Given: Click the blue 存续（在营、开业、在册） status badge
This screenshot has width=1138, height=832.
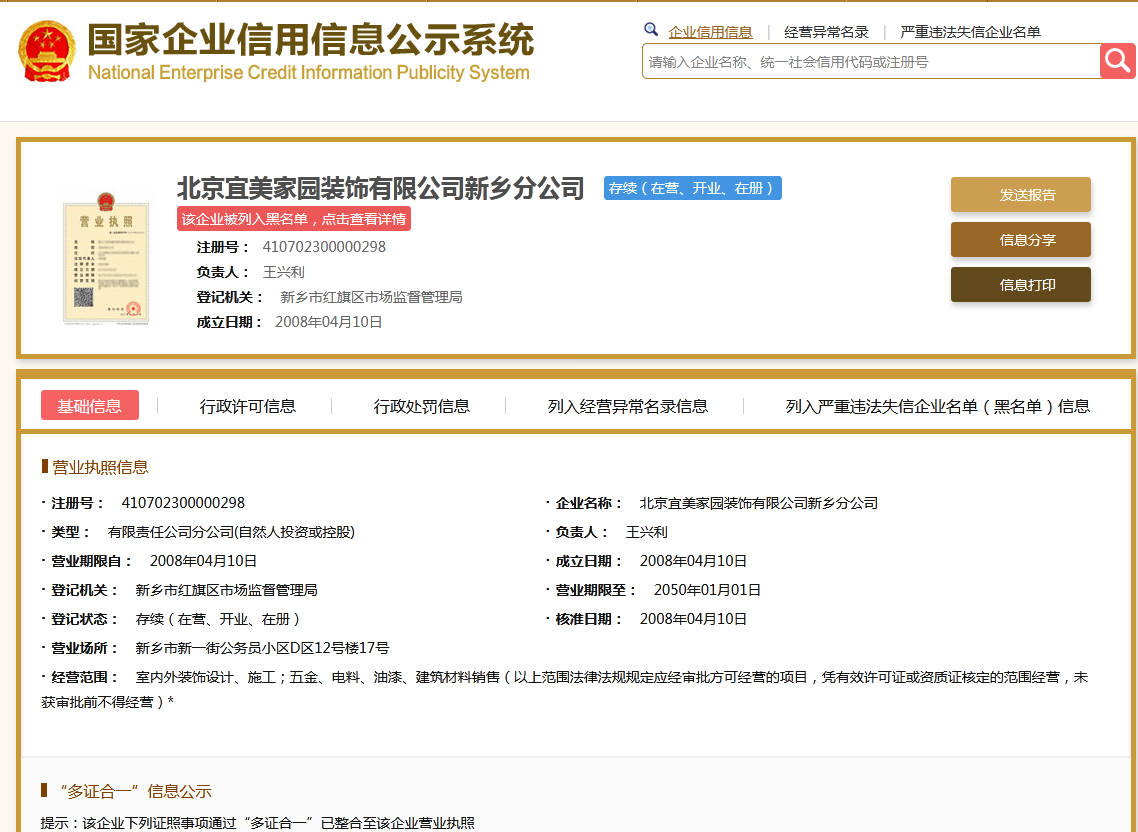Looking at the screenshot, I should [692, 188].
